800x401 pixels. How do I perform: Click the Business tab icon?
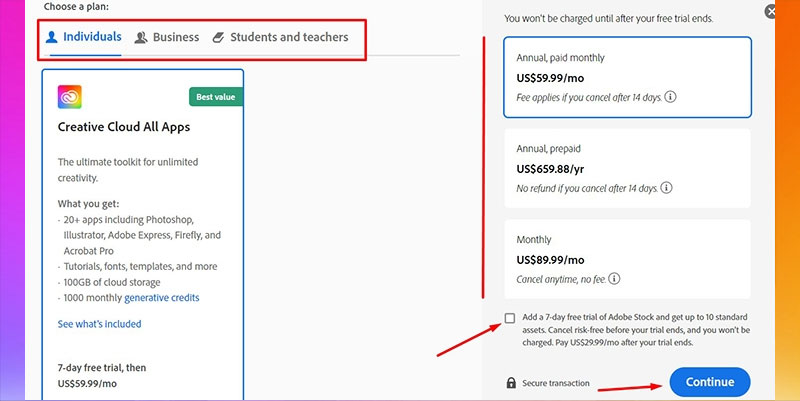coord(141,38)
